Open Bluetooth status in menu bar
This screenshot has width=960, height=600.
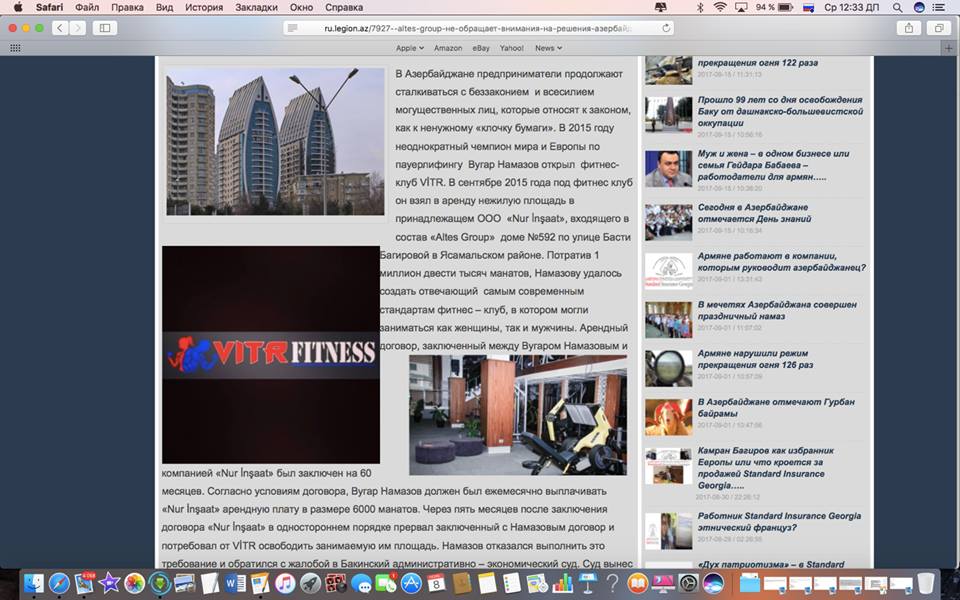click(x=700, y=7)
